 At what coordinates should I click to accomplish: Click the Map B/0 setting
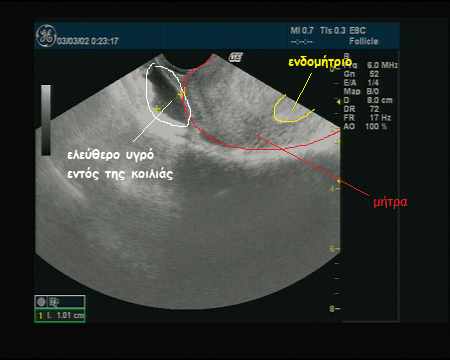tap(361, 91)
